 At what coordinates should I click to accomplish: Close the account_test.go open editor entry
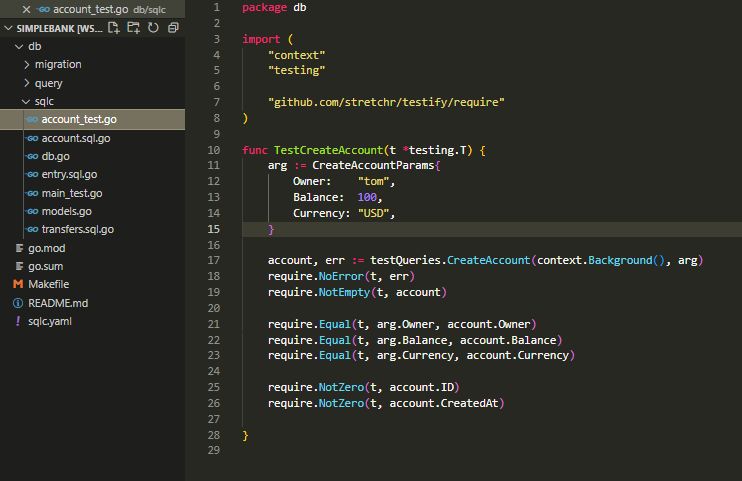[26, 9]
